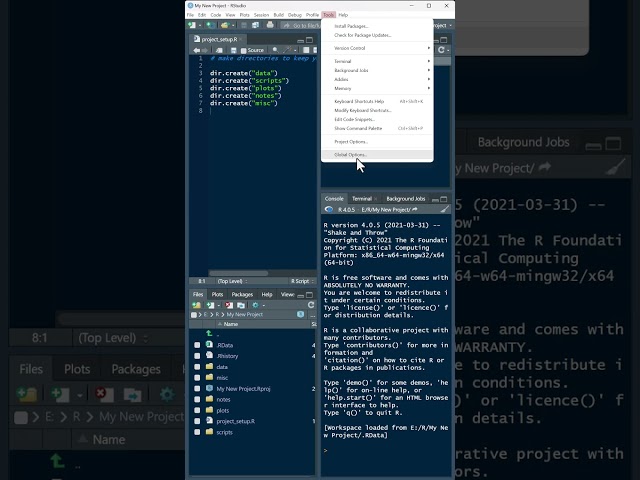Click My New Project breadcrumb in path
640x480 pixels.
(x=244, y=315)
